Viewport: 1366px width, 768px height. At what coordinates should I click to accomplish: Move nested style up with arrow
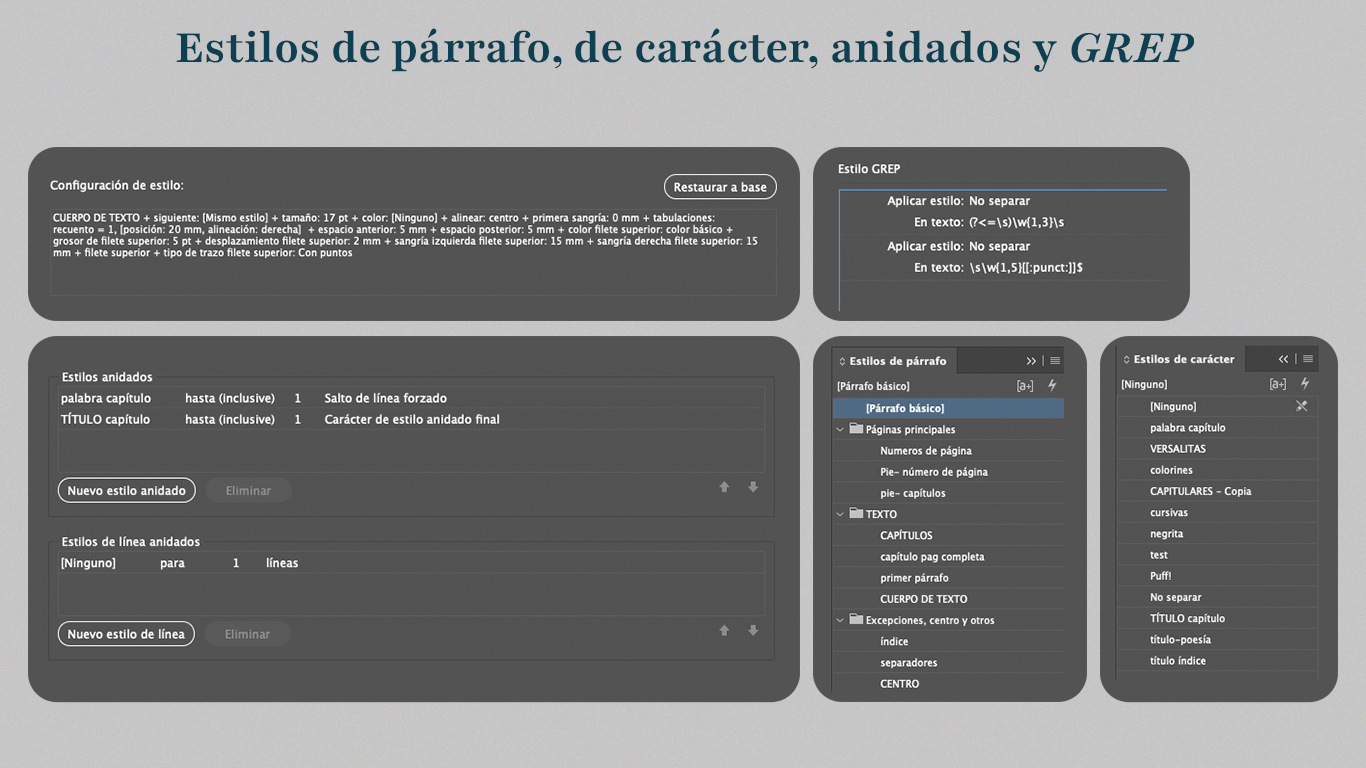click(x=724, y=488)
